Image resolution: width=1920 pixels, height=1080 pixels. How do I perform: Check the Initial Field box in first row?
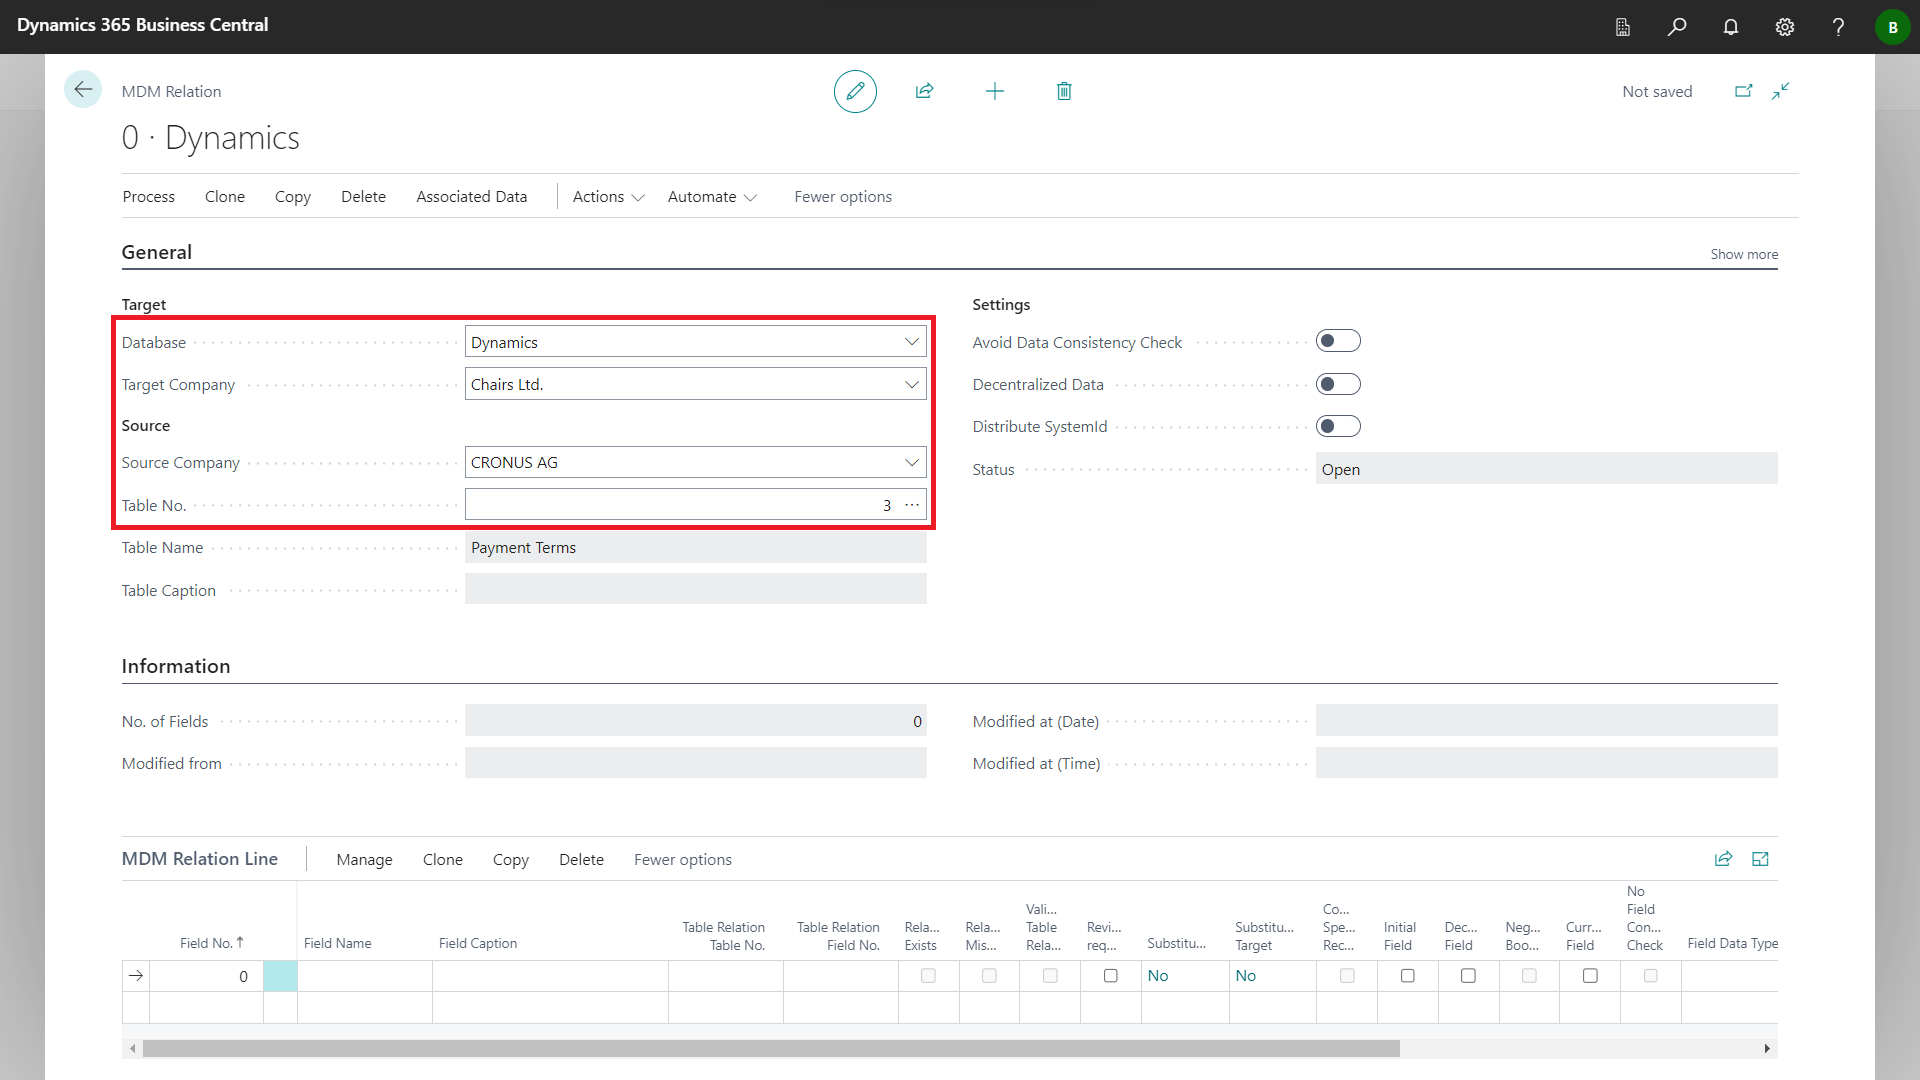point(1407,976)
